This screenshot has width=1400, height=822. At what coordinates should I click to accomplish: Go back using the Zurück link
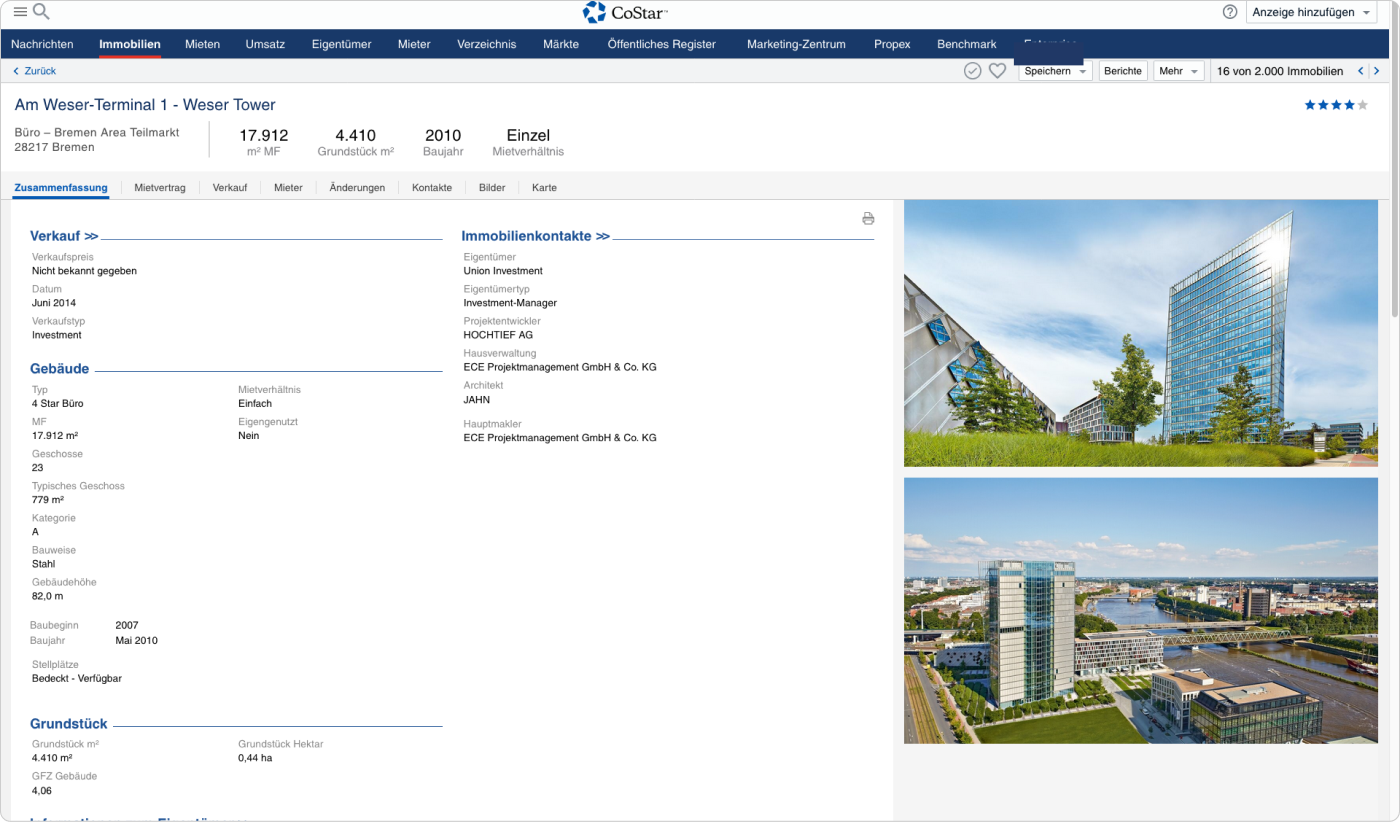tap(34, 71)
